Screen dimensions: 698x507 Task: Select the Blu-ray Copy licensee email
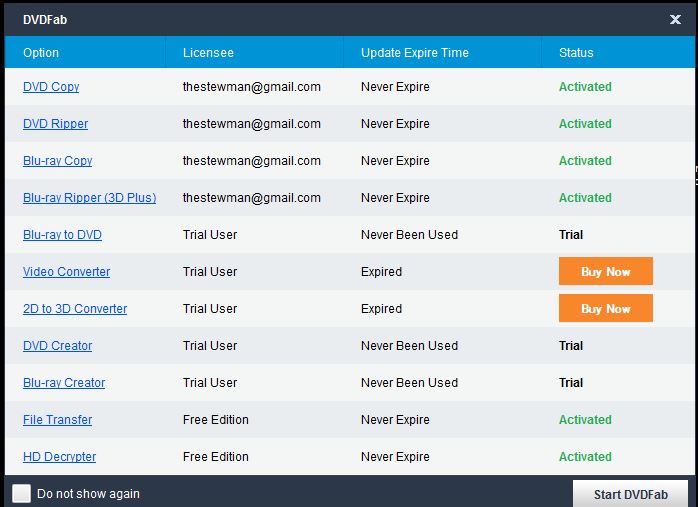pos(252,161)
